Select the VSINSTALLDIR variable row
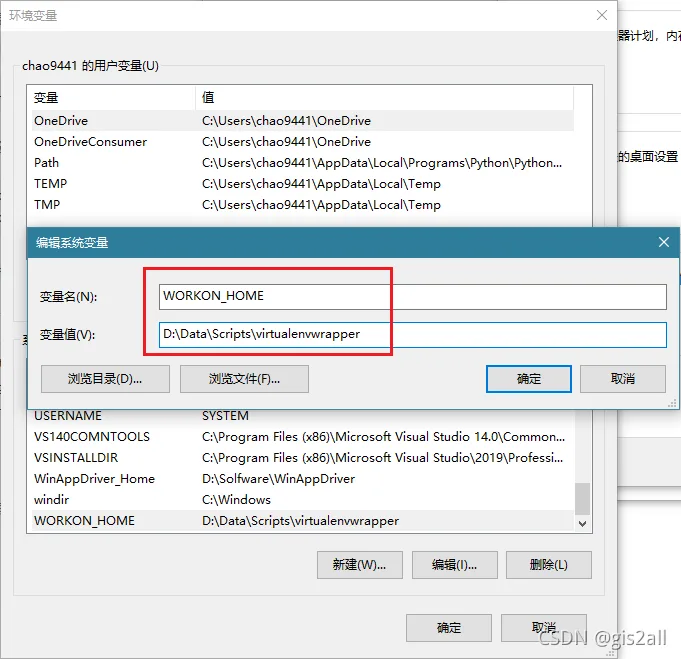Viewport: 681px width, 659px height. pos(303,458)
